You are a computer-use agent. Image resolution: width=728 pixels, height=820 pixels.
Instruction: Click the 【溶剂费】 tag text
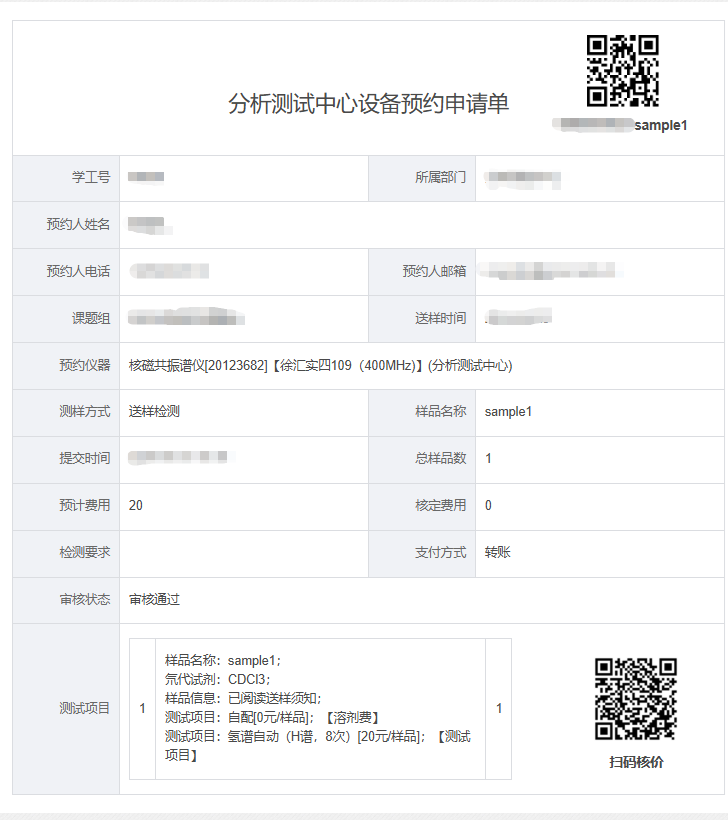point(351,717)
